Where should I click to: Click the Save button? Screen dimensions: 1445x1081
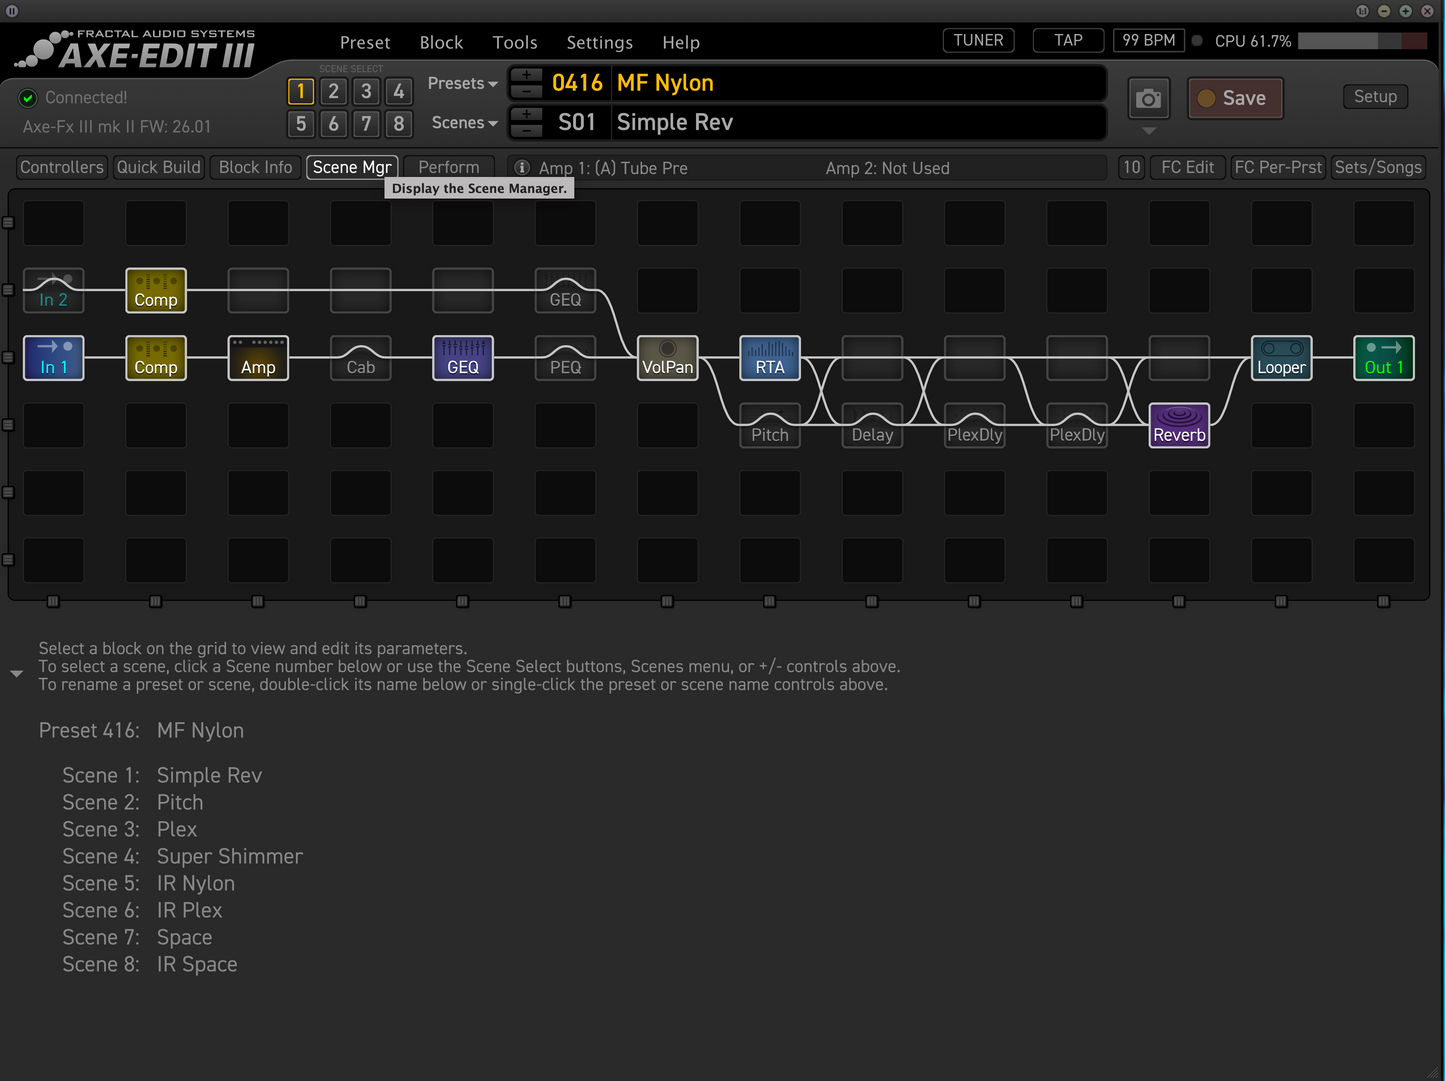pos(1235,98)
